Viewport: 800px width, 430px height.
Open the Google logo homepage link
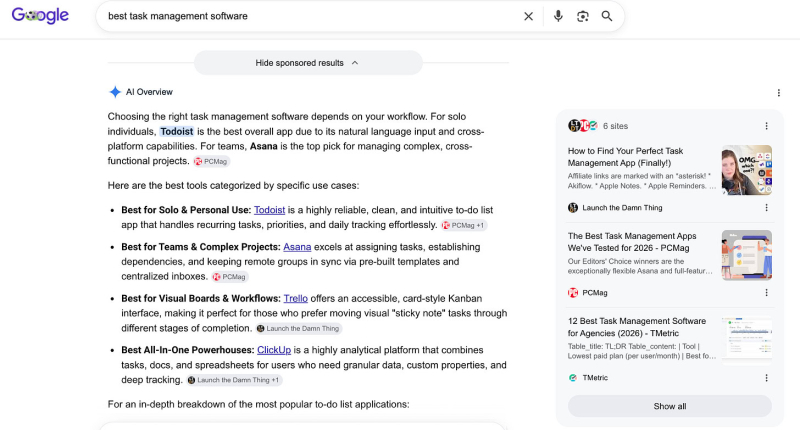[x=40, y=16]
